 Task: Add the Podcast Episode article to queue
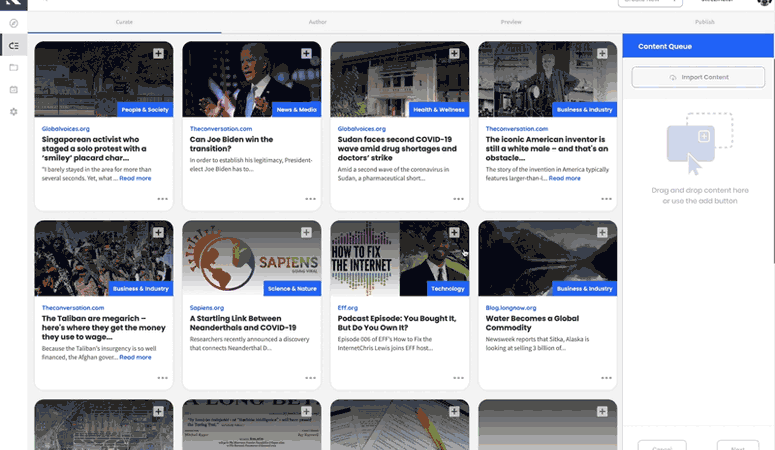coord(454,232)
